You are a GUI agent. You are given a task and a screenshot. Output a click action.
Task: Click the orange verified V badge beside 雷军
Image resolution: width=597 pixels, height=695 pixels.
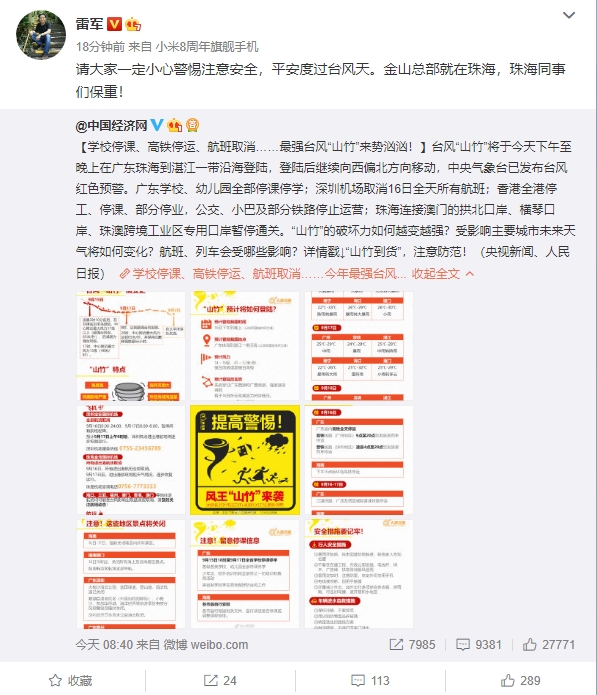pos(114,24)
